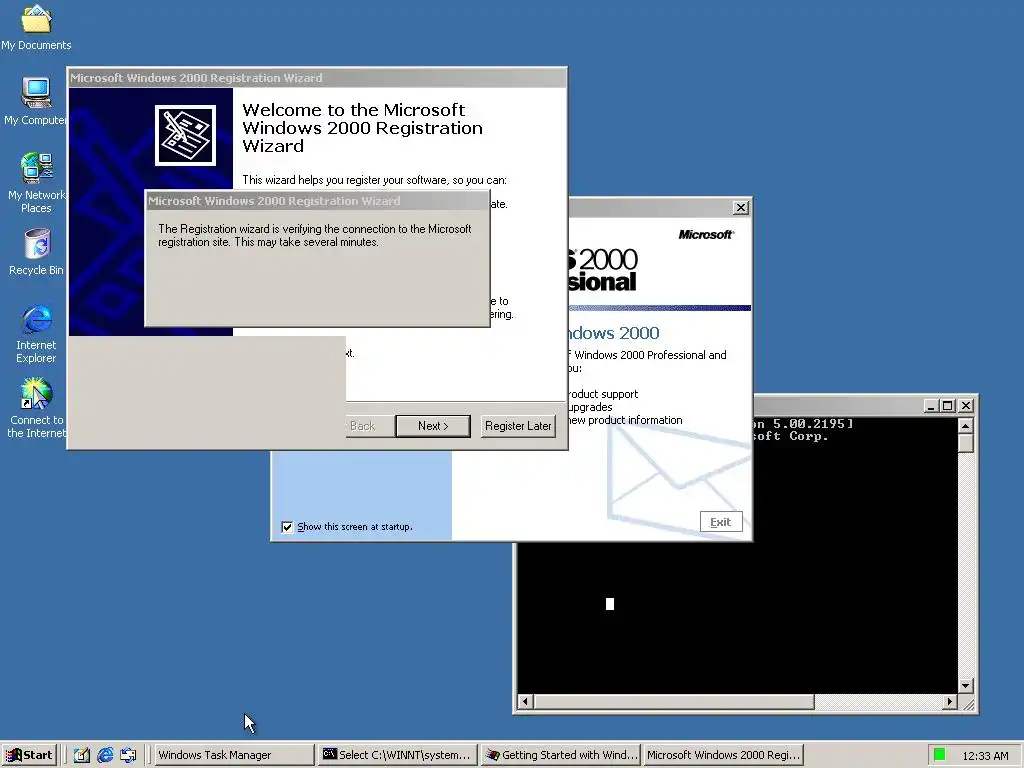Image resolution: width=1024 pixels, height=768 pixels.
Task: Click command prompt vertical scrollbar thumb
Action: (966, 443)
